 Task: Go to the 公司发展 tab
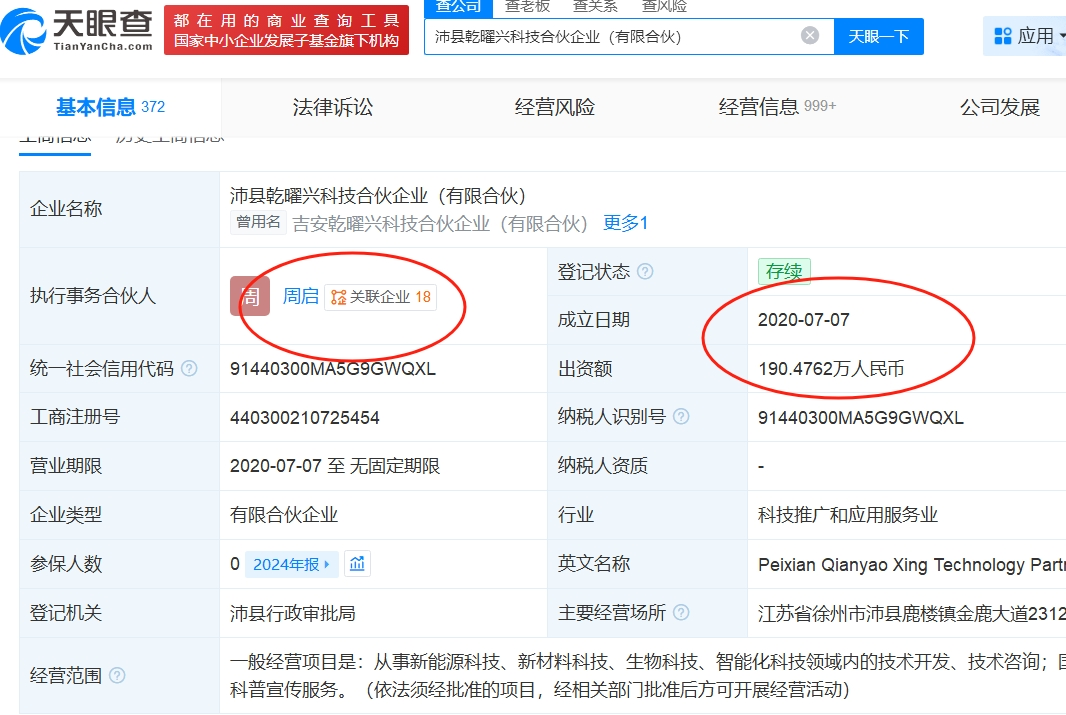[x=1000, y=107]
